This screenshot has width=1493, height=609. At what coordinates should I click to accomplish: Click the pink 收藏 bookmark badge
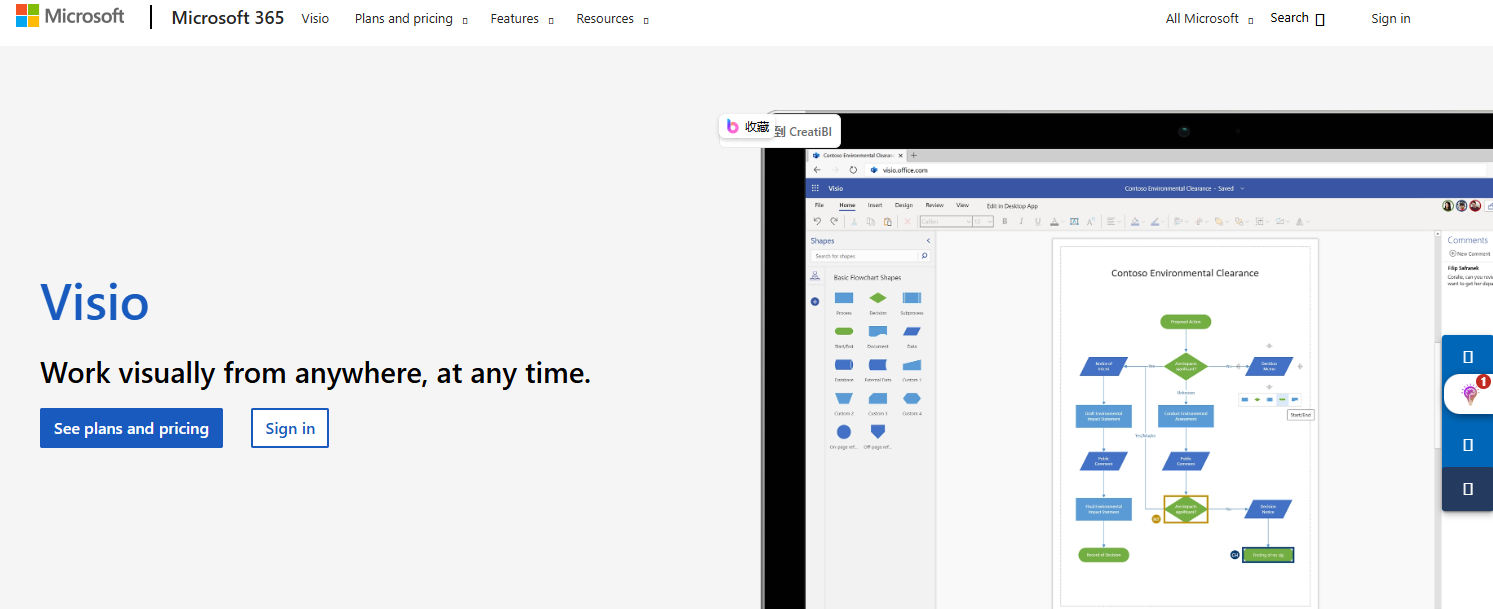point(748,127)
